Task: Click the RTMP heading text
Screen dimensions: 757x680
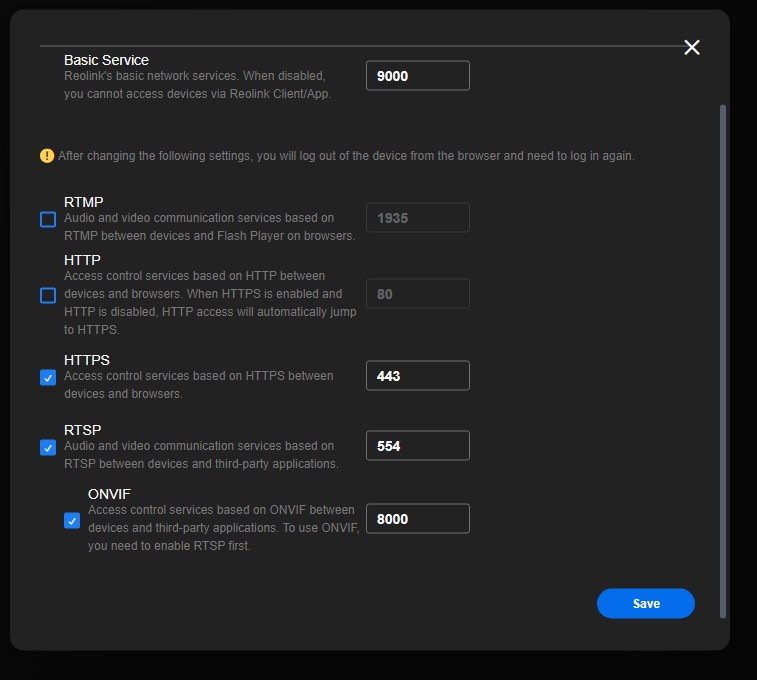Action: (x=84, y=202)
